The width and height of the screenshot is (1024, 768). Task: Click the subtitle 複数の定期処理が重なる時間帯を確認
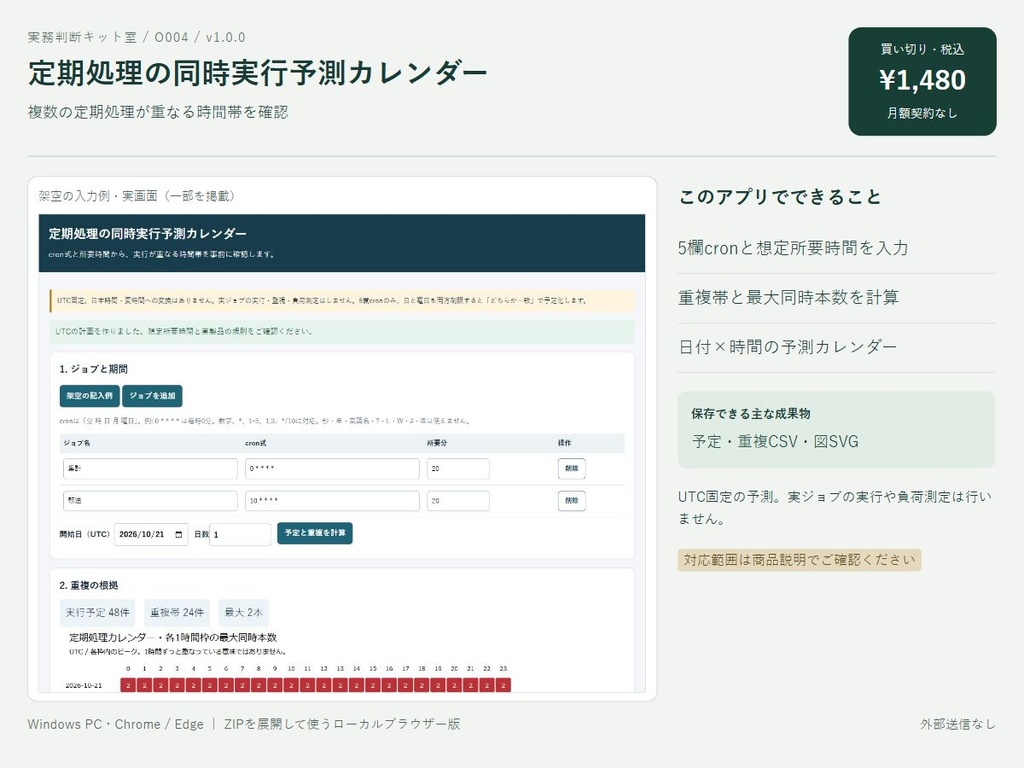(158, 112)
